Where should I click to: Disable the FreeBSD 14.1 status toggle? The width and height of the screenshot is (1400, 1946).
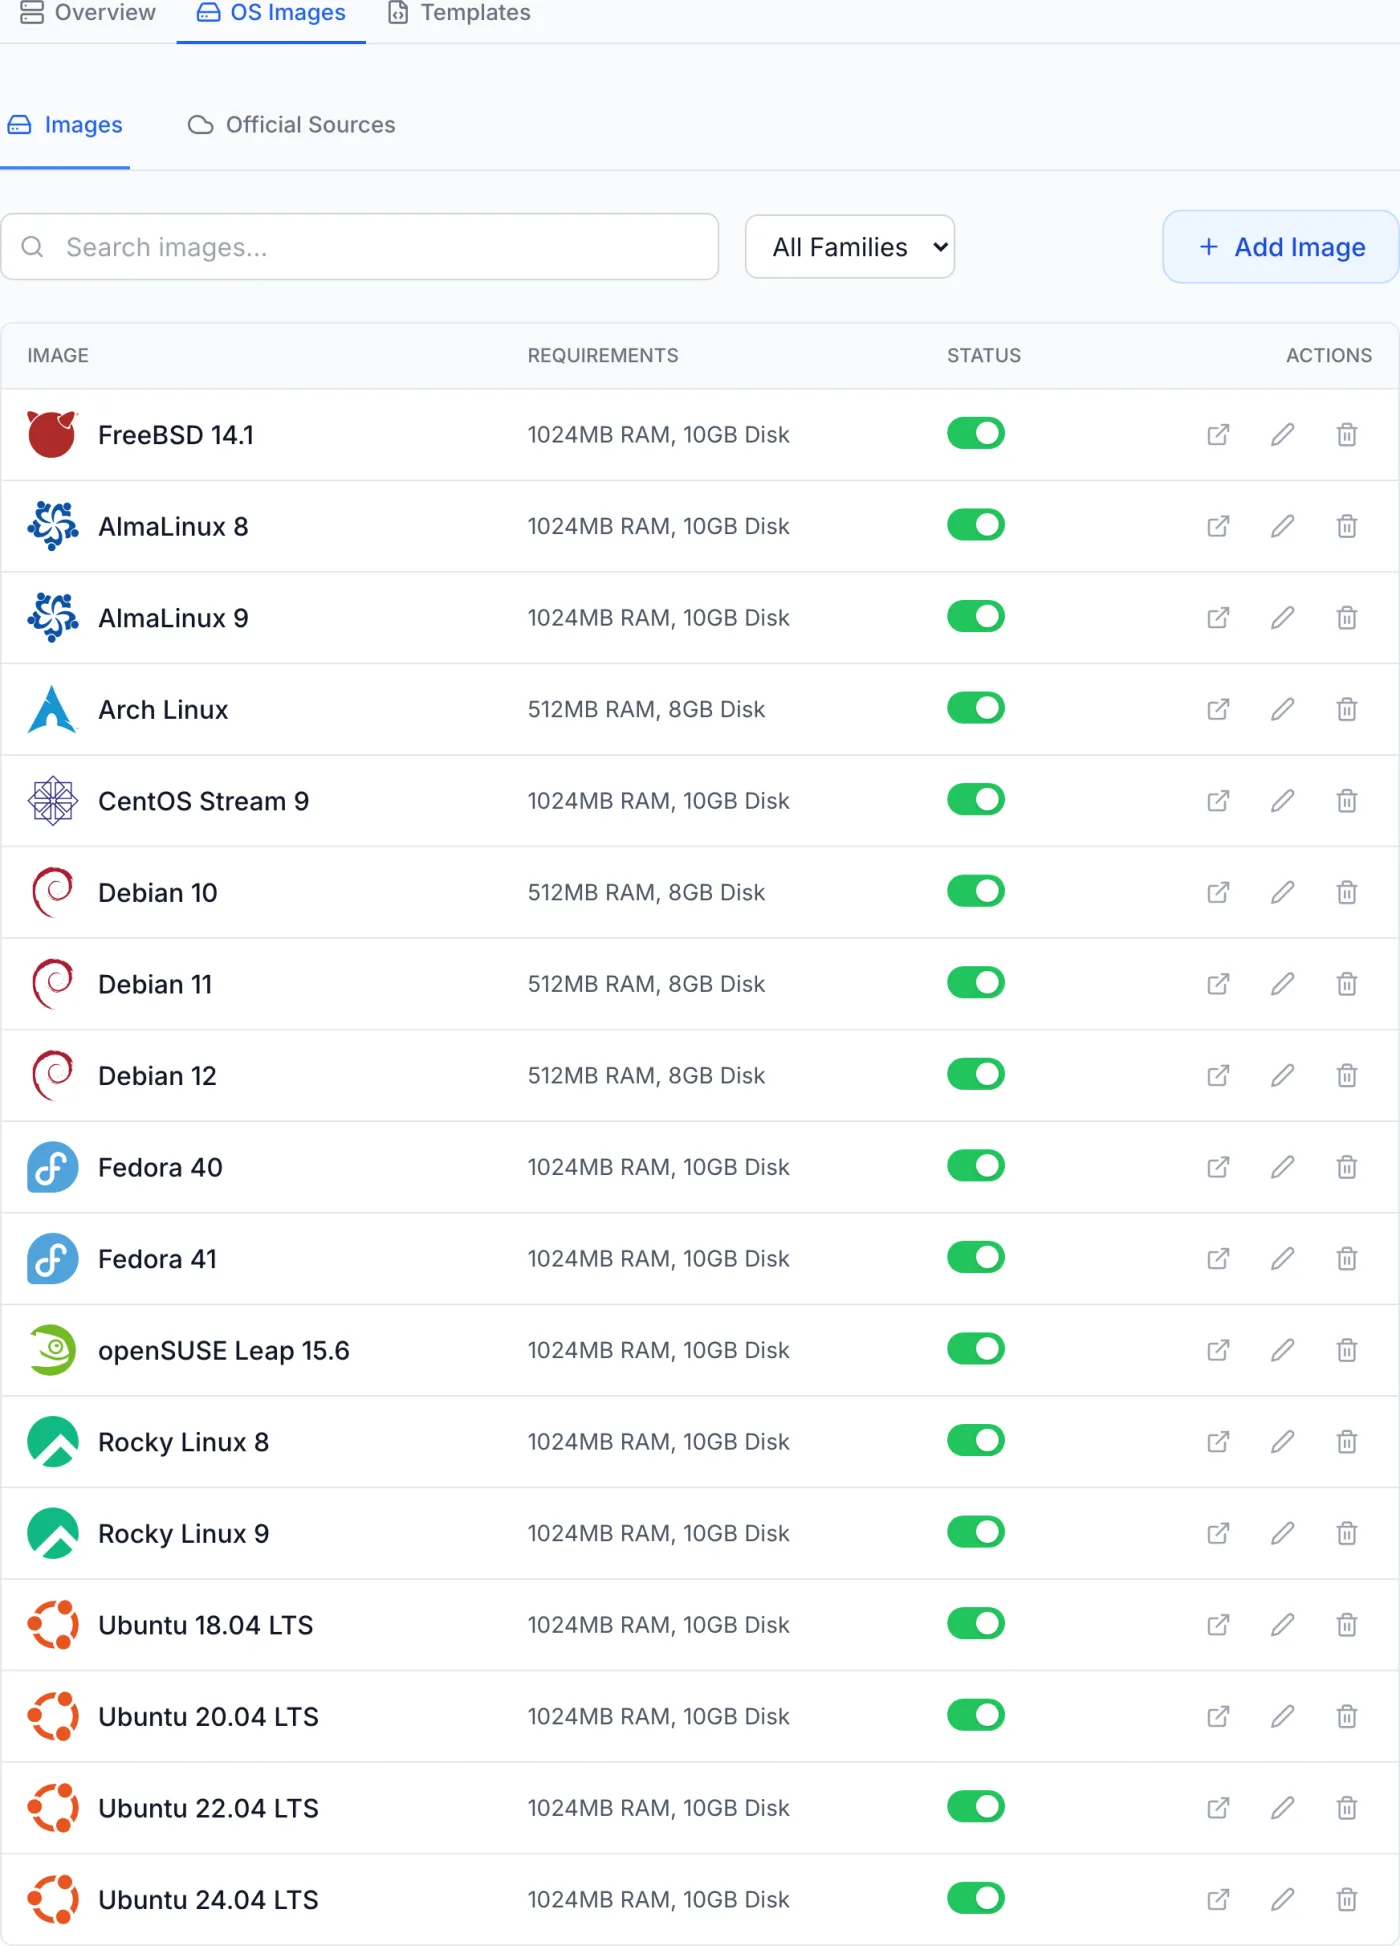(976, 434)
